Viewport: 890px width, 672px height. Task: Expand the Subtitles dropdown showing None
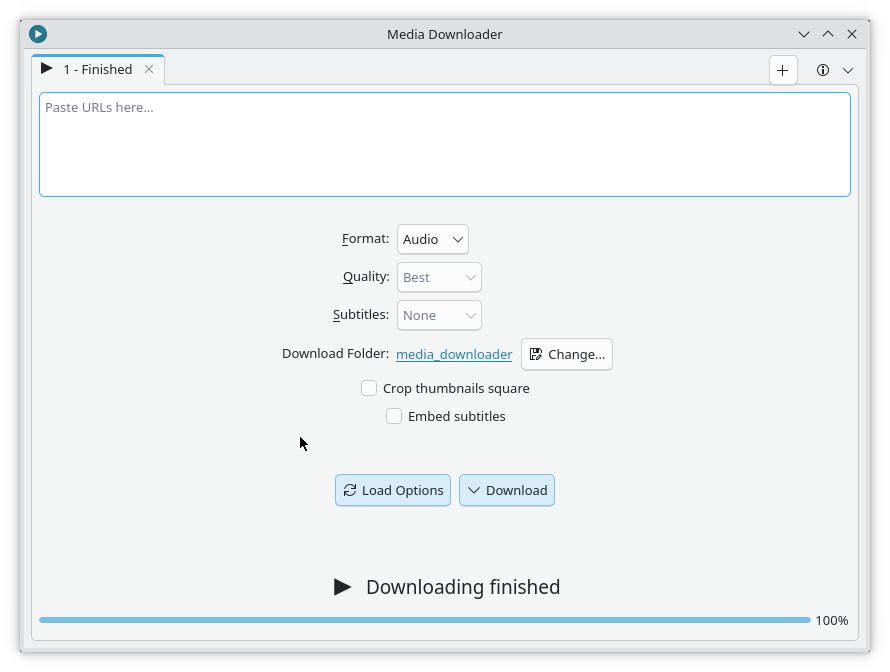pos(439,315)
